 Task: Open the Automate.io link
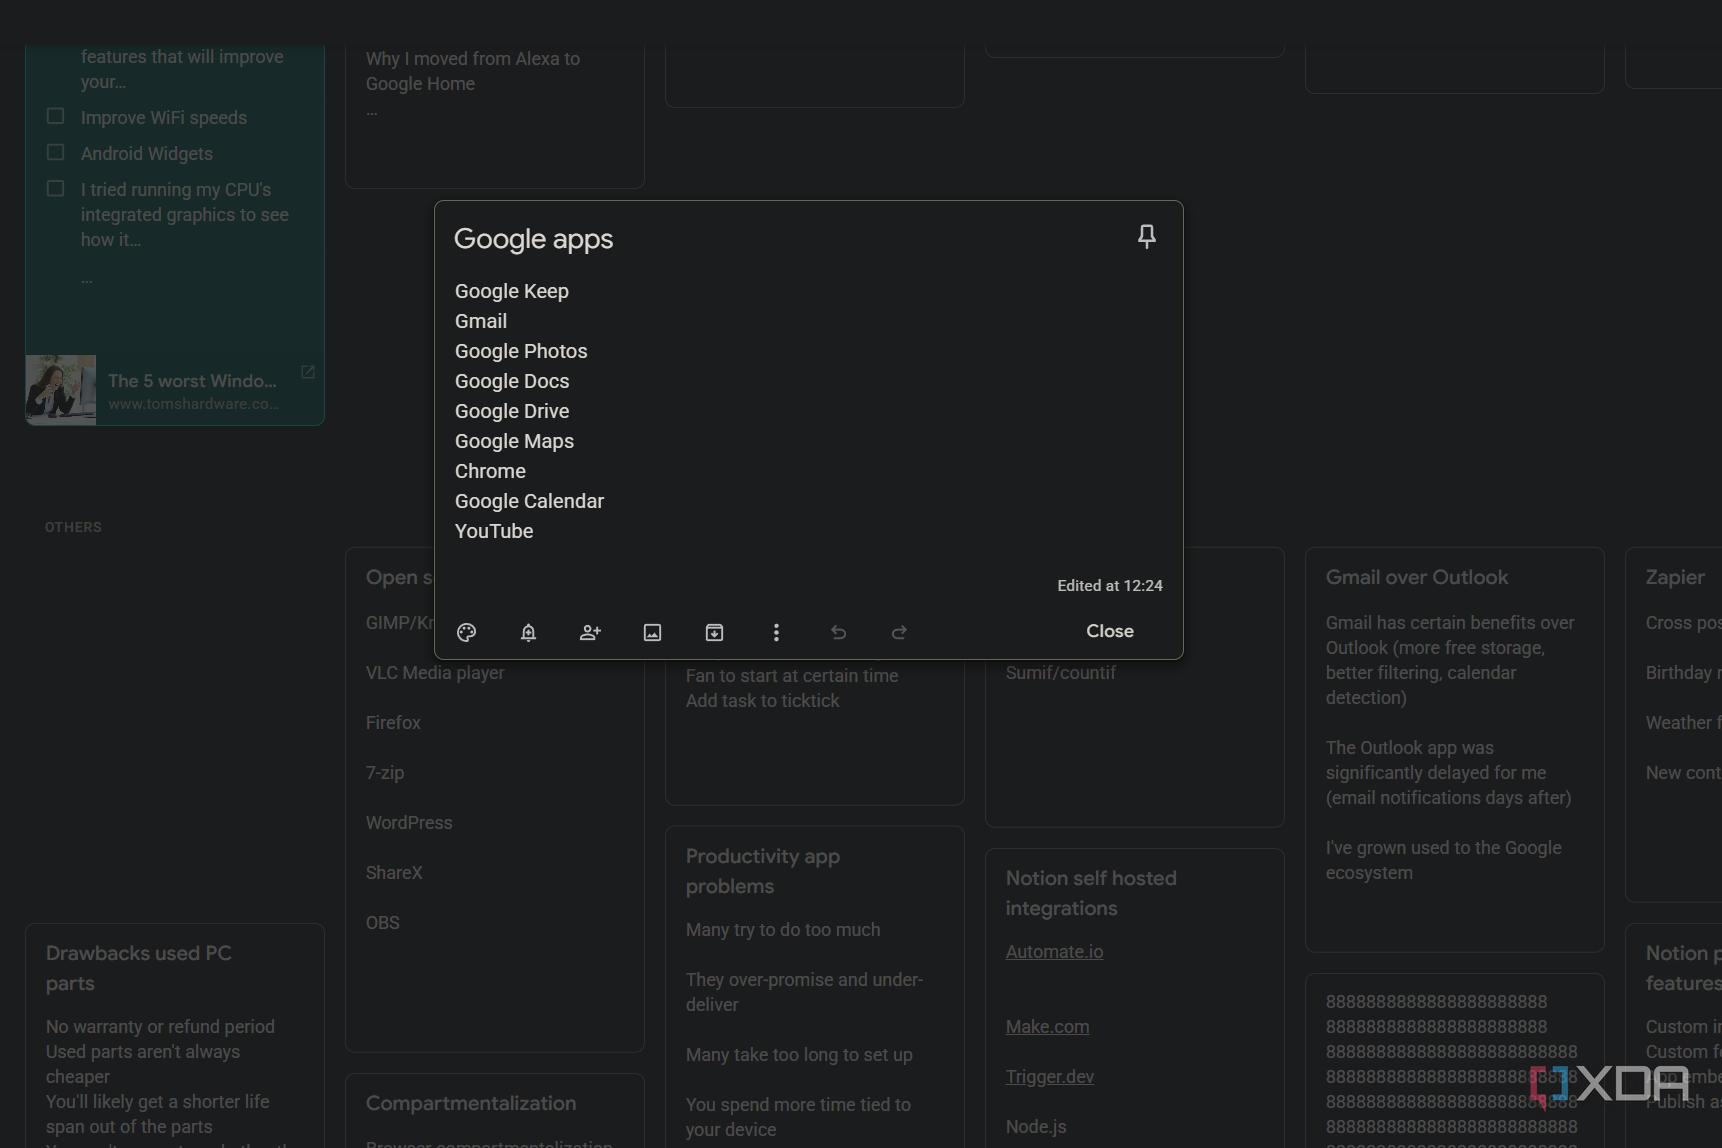[x=1054, y=952]
